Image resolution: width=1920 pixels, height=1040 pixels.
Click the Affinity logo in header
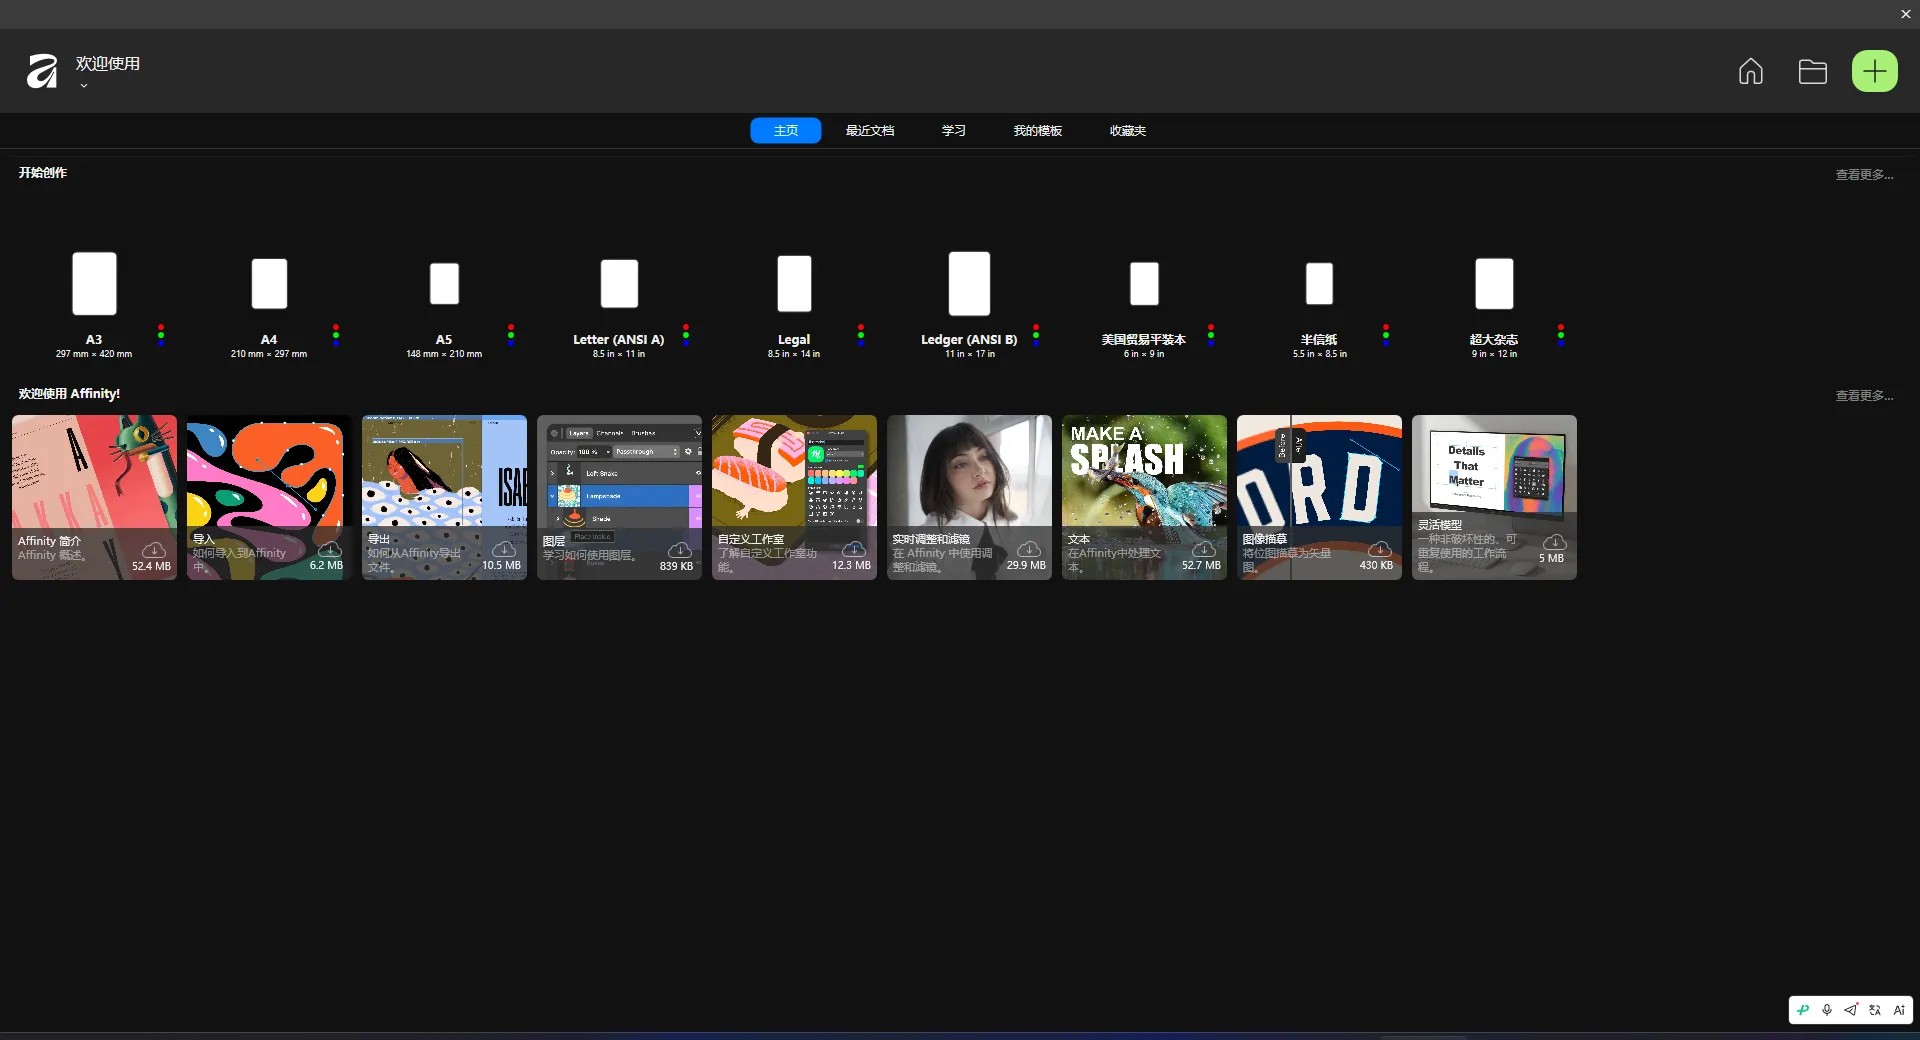tap(42, 71)
